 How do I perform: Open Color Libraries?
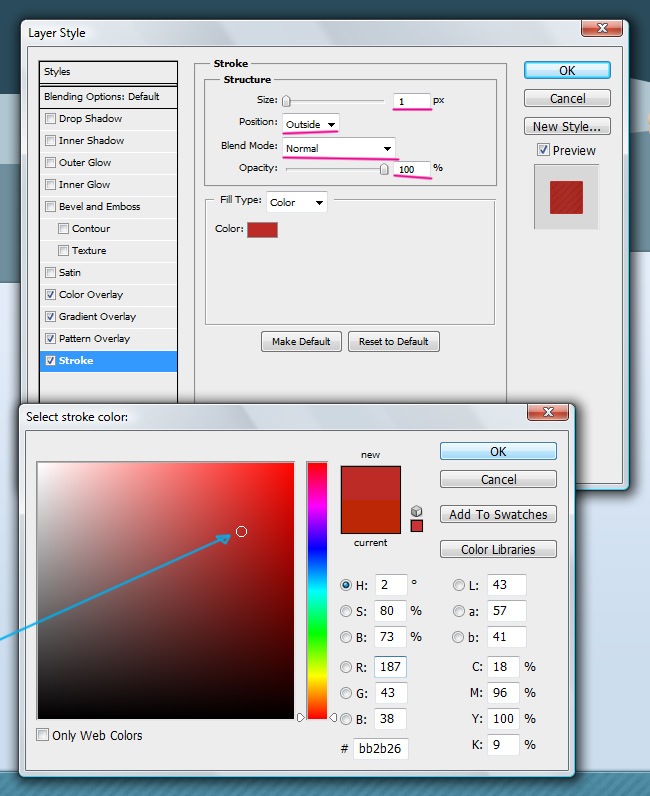click(498, 549)
